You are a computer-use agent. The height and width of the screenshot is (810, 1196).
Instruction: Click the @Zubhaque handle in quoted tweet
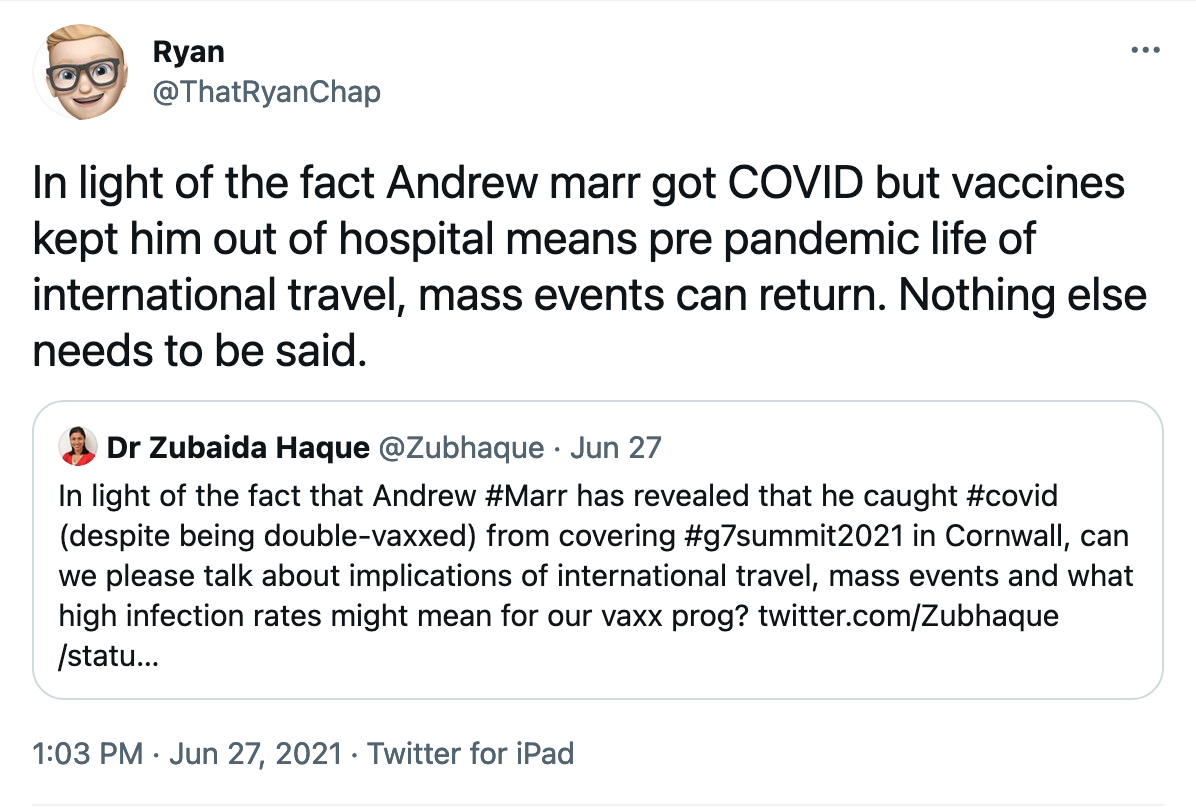461,448
